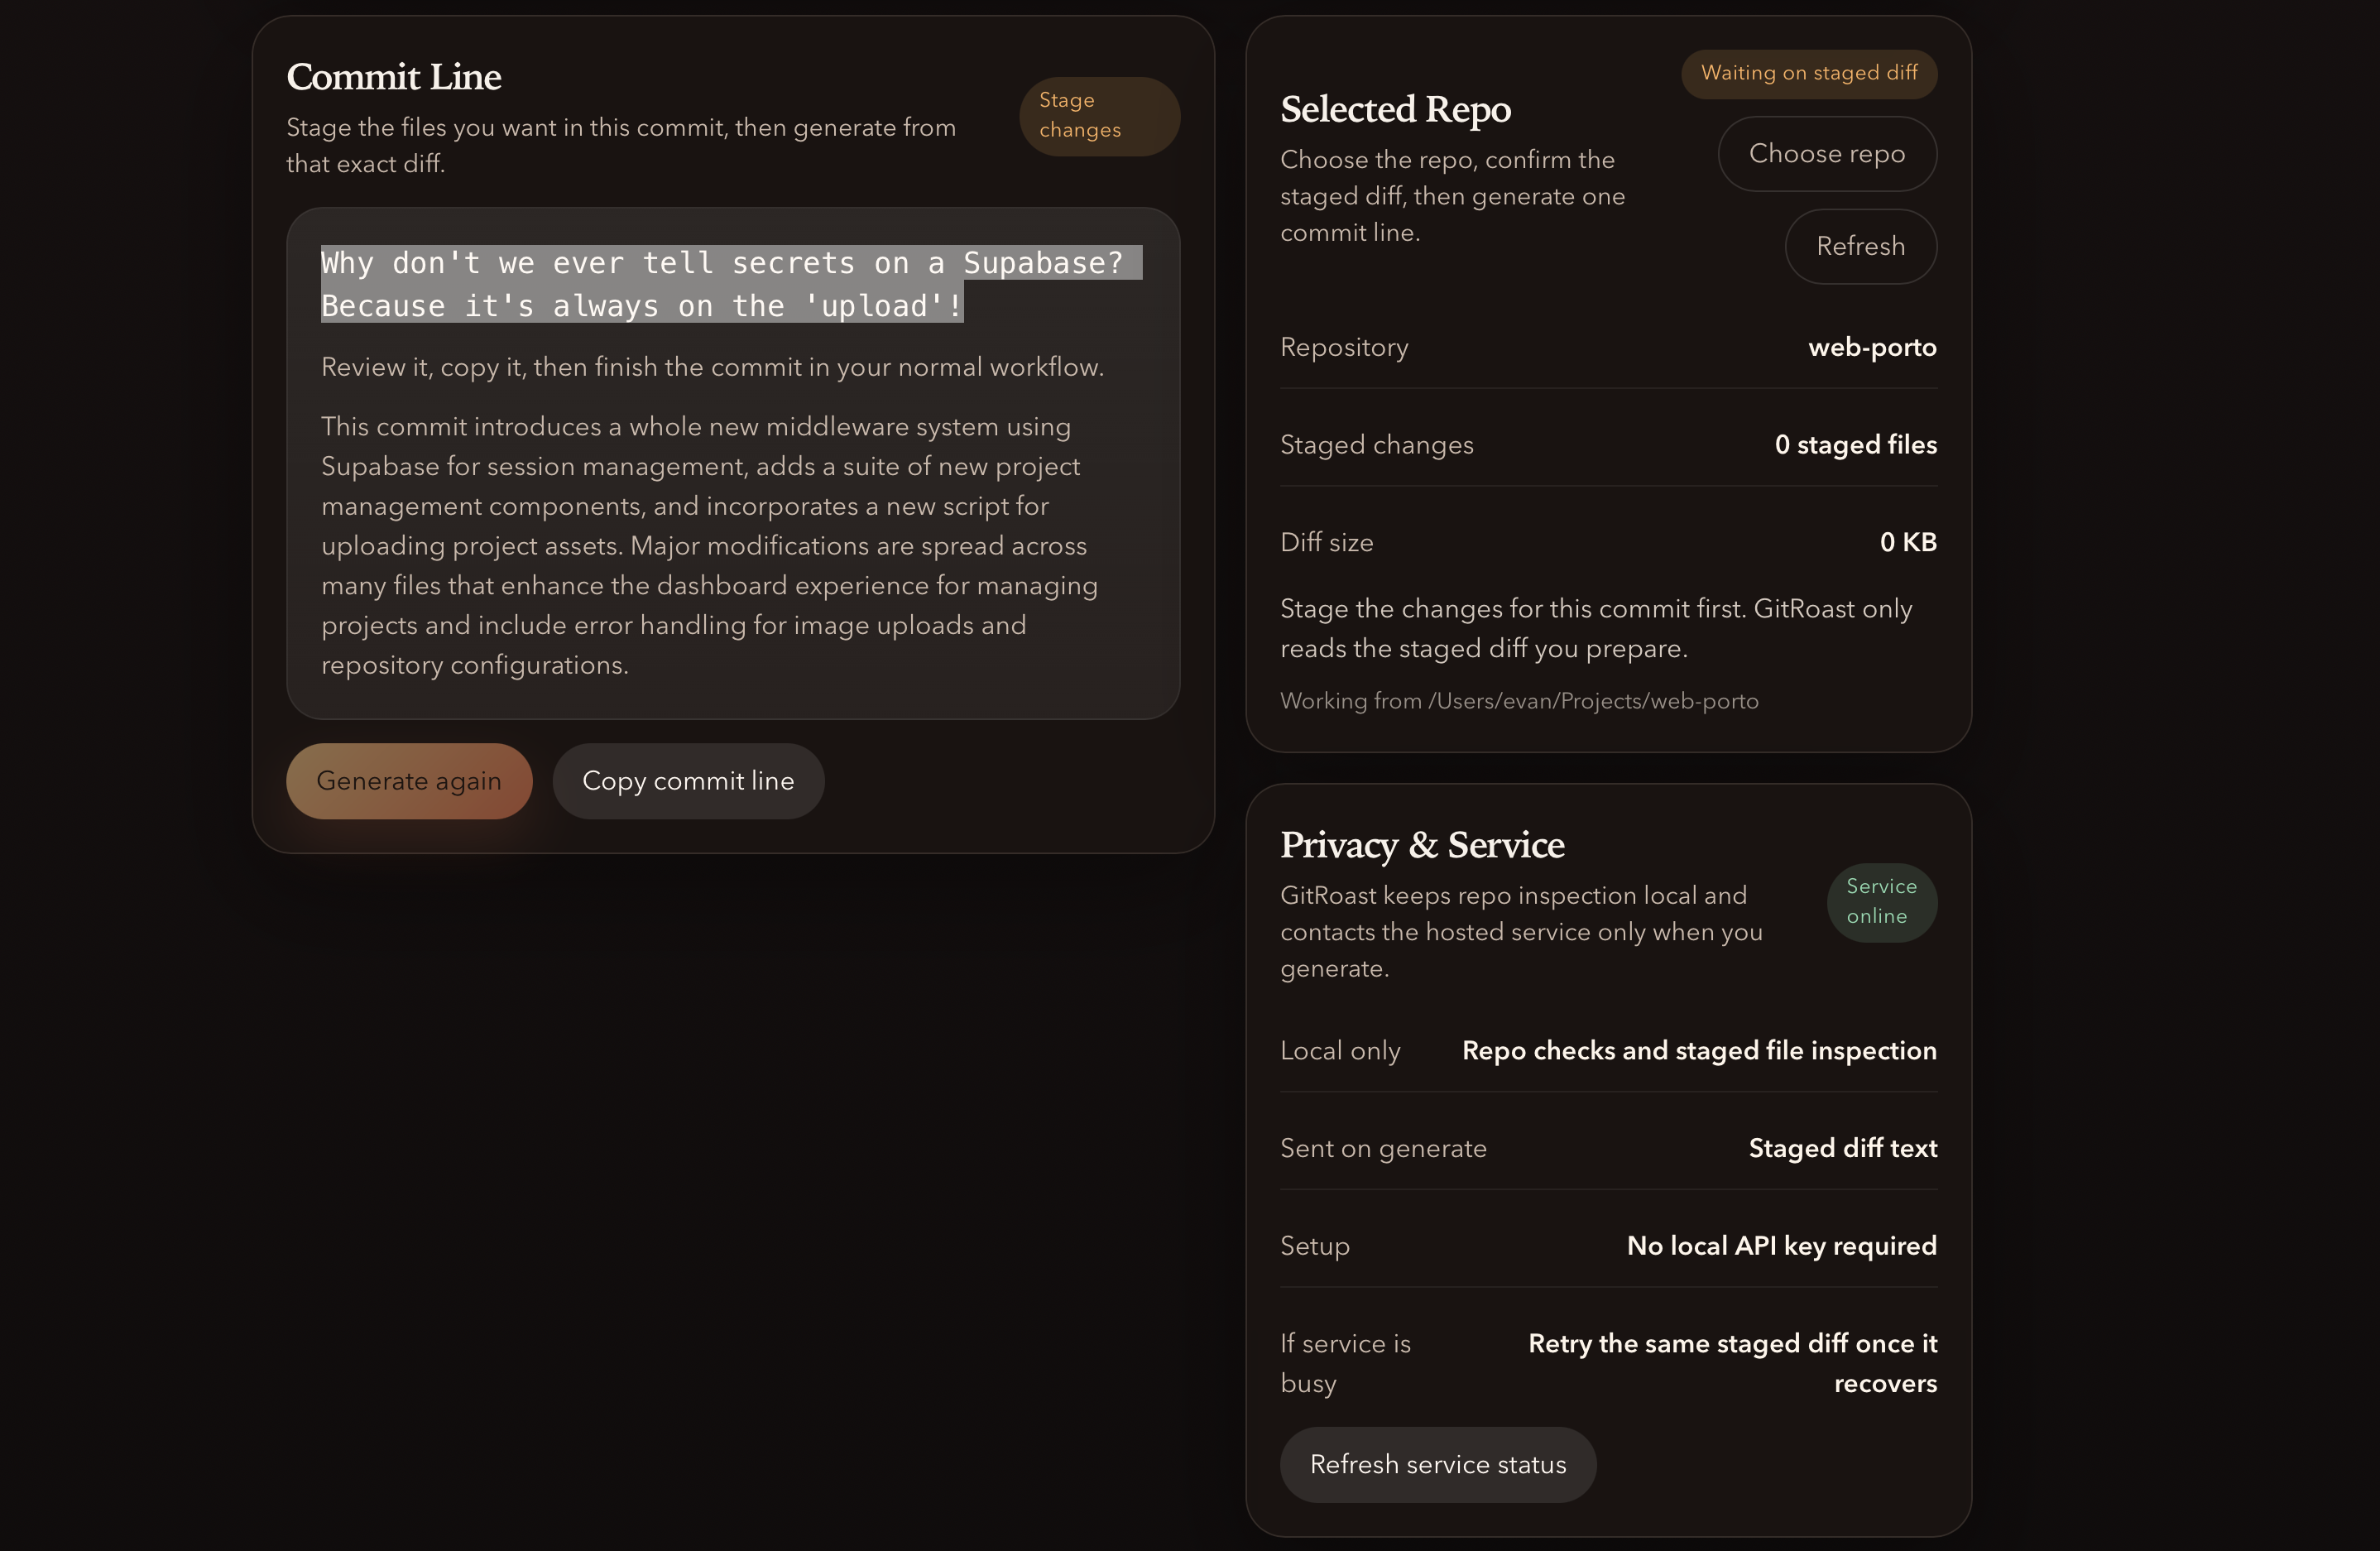Click the Stage changes badge
The image size is (2380, 1551).
click(x=1098, y=116)
